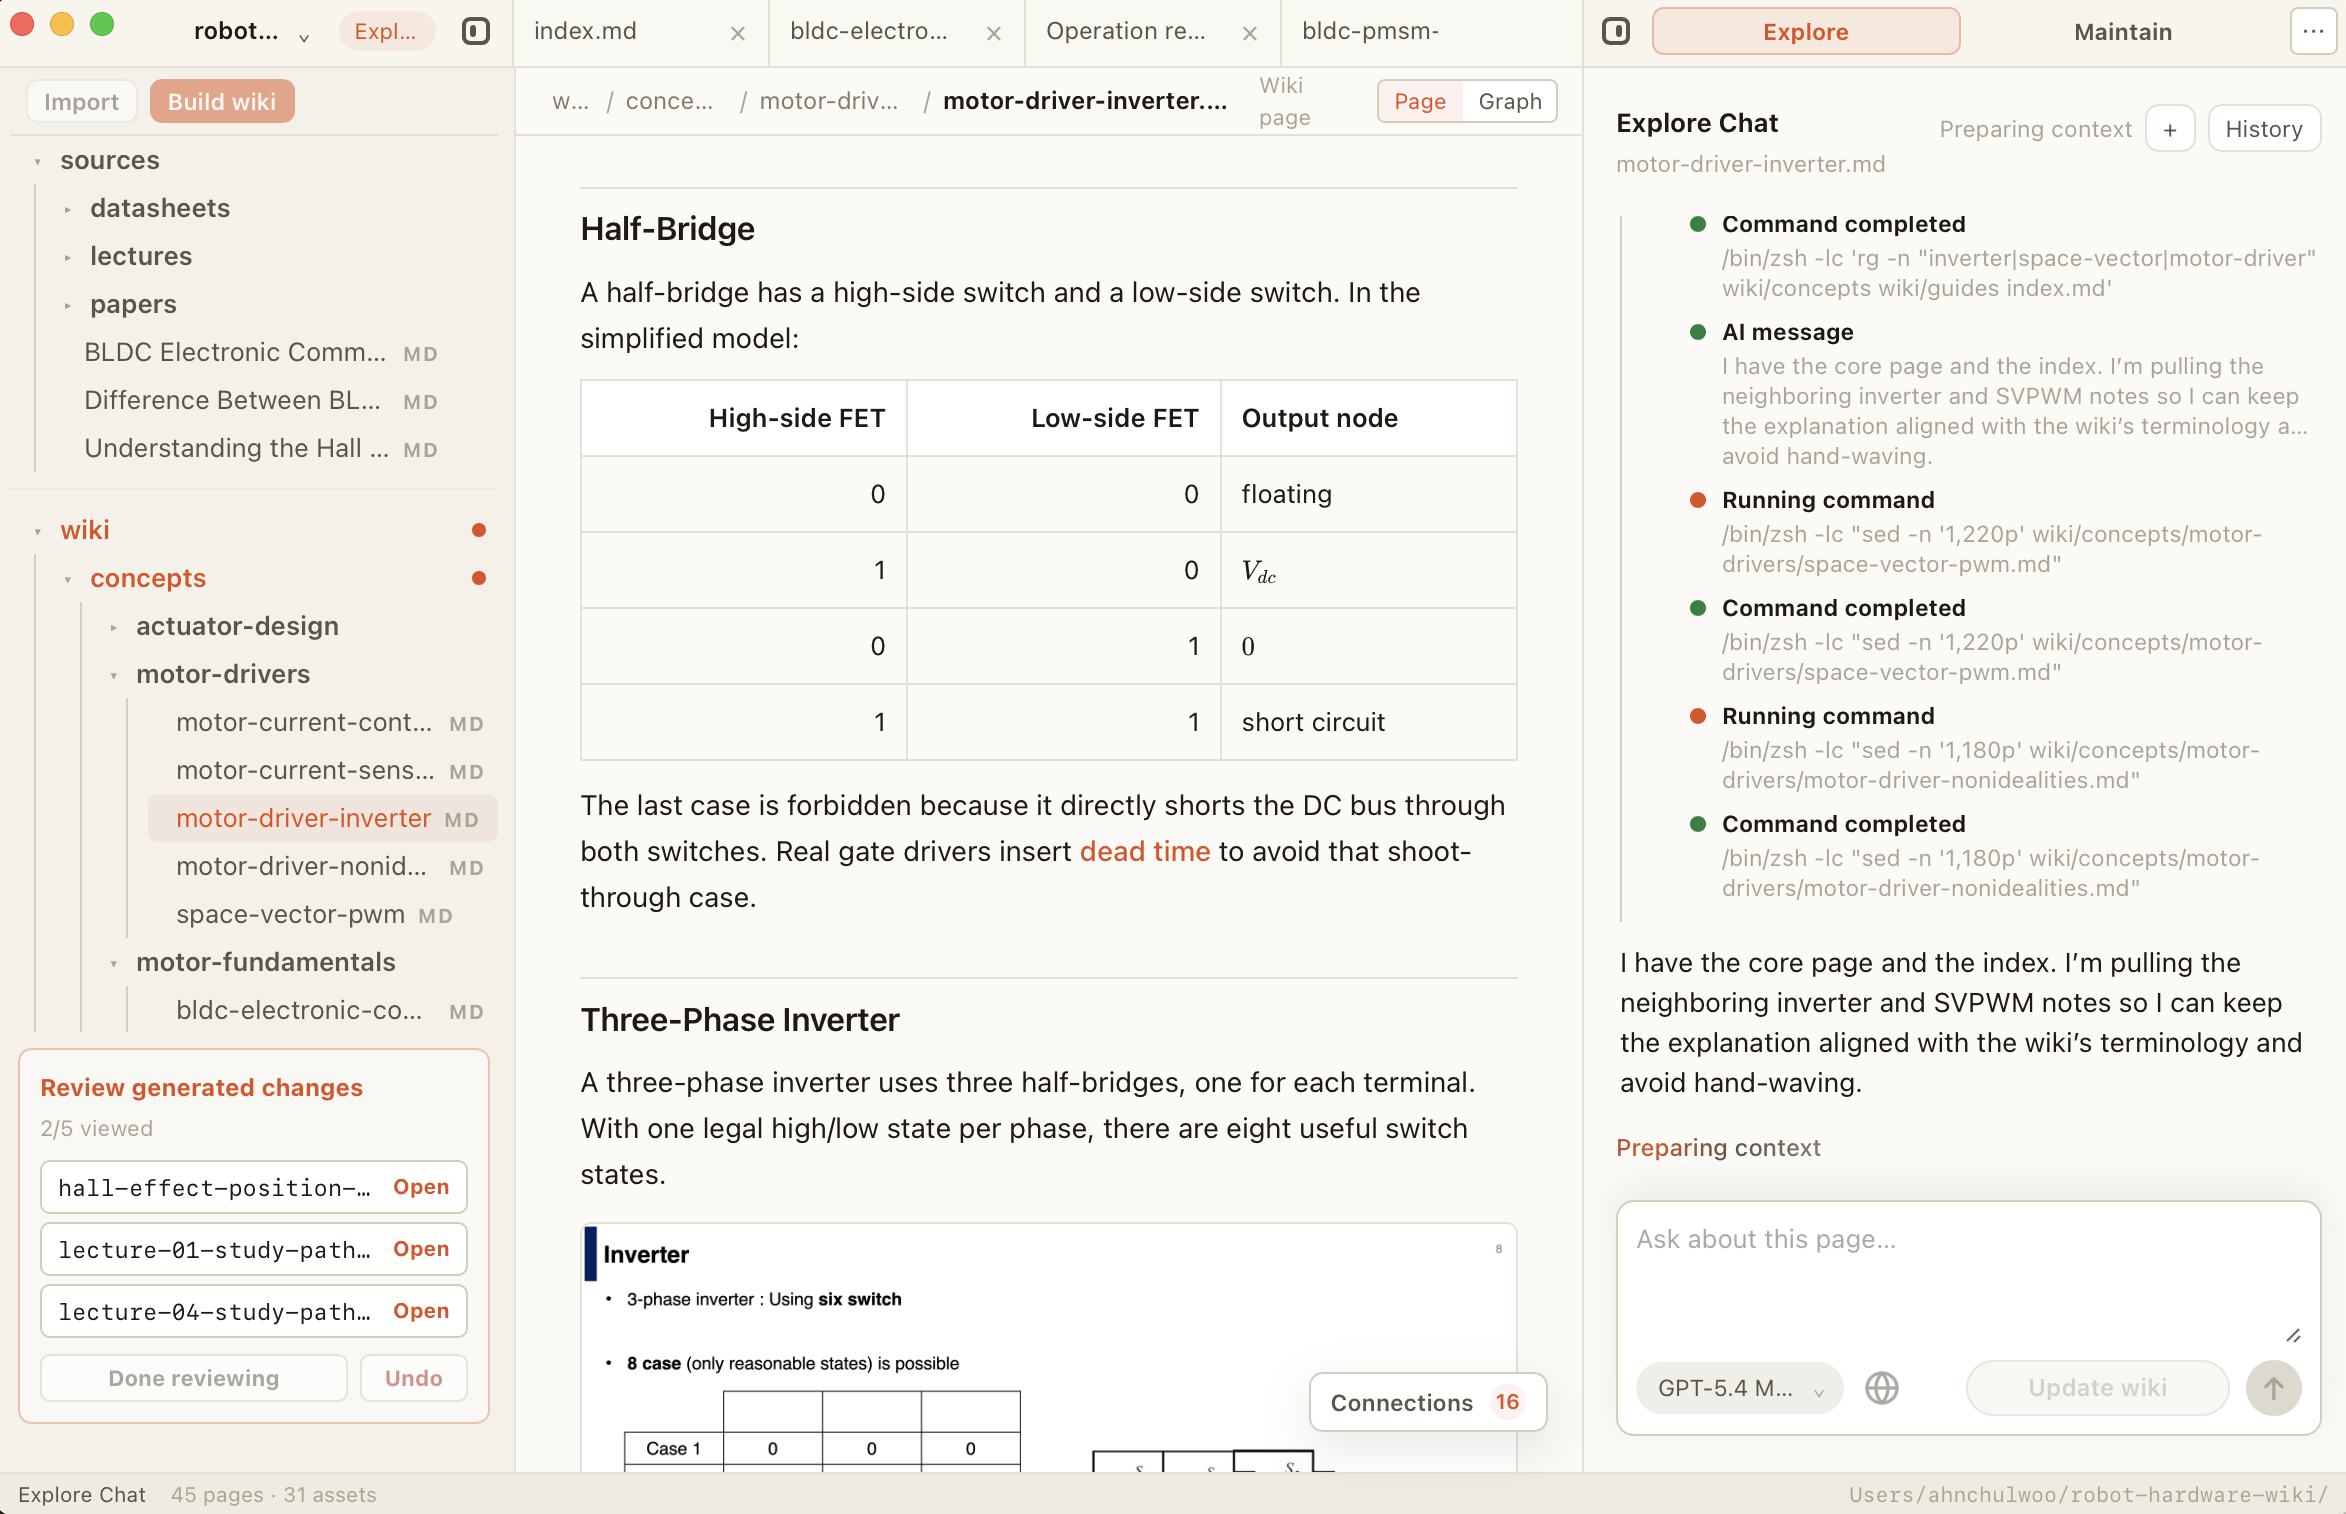Viewport: 2346px width, 1514px height.
Task: Open lecture-04-study-path change
Action: pos(254,1311)
